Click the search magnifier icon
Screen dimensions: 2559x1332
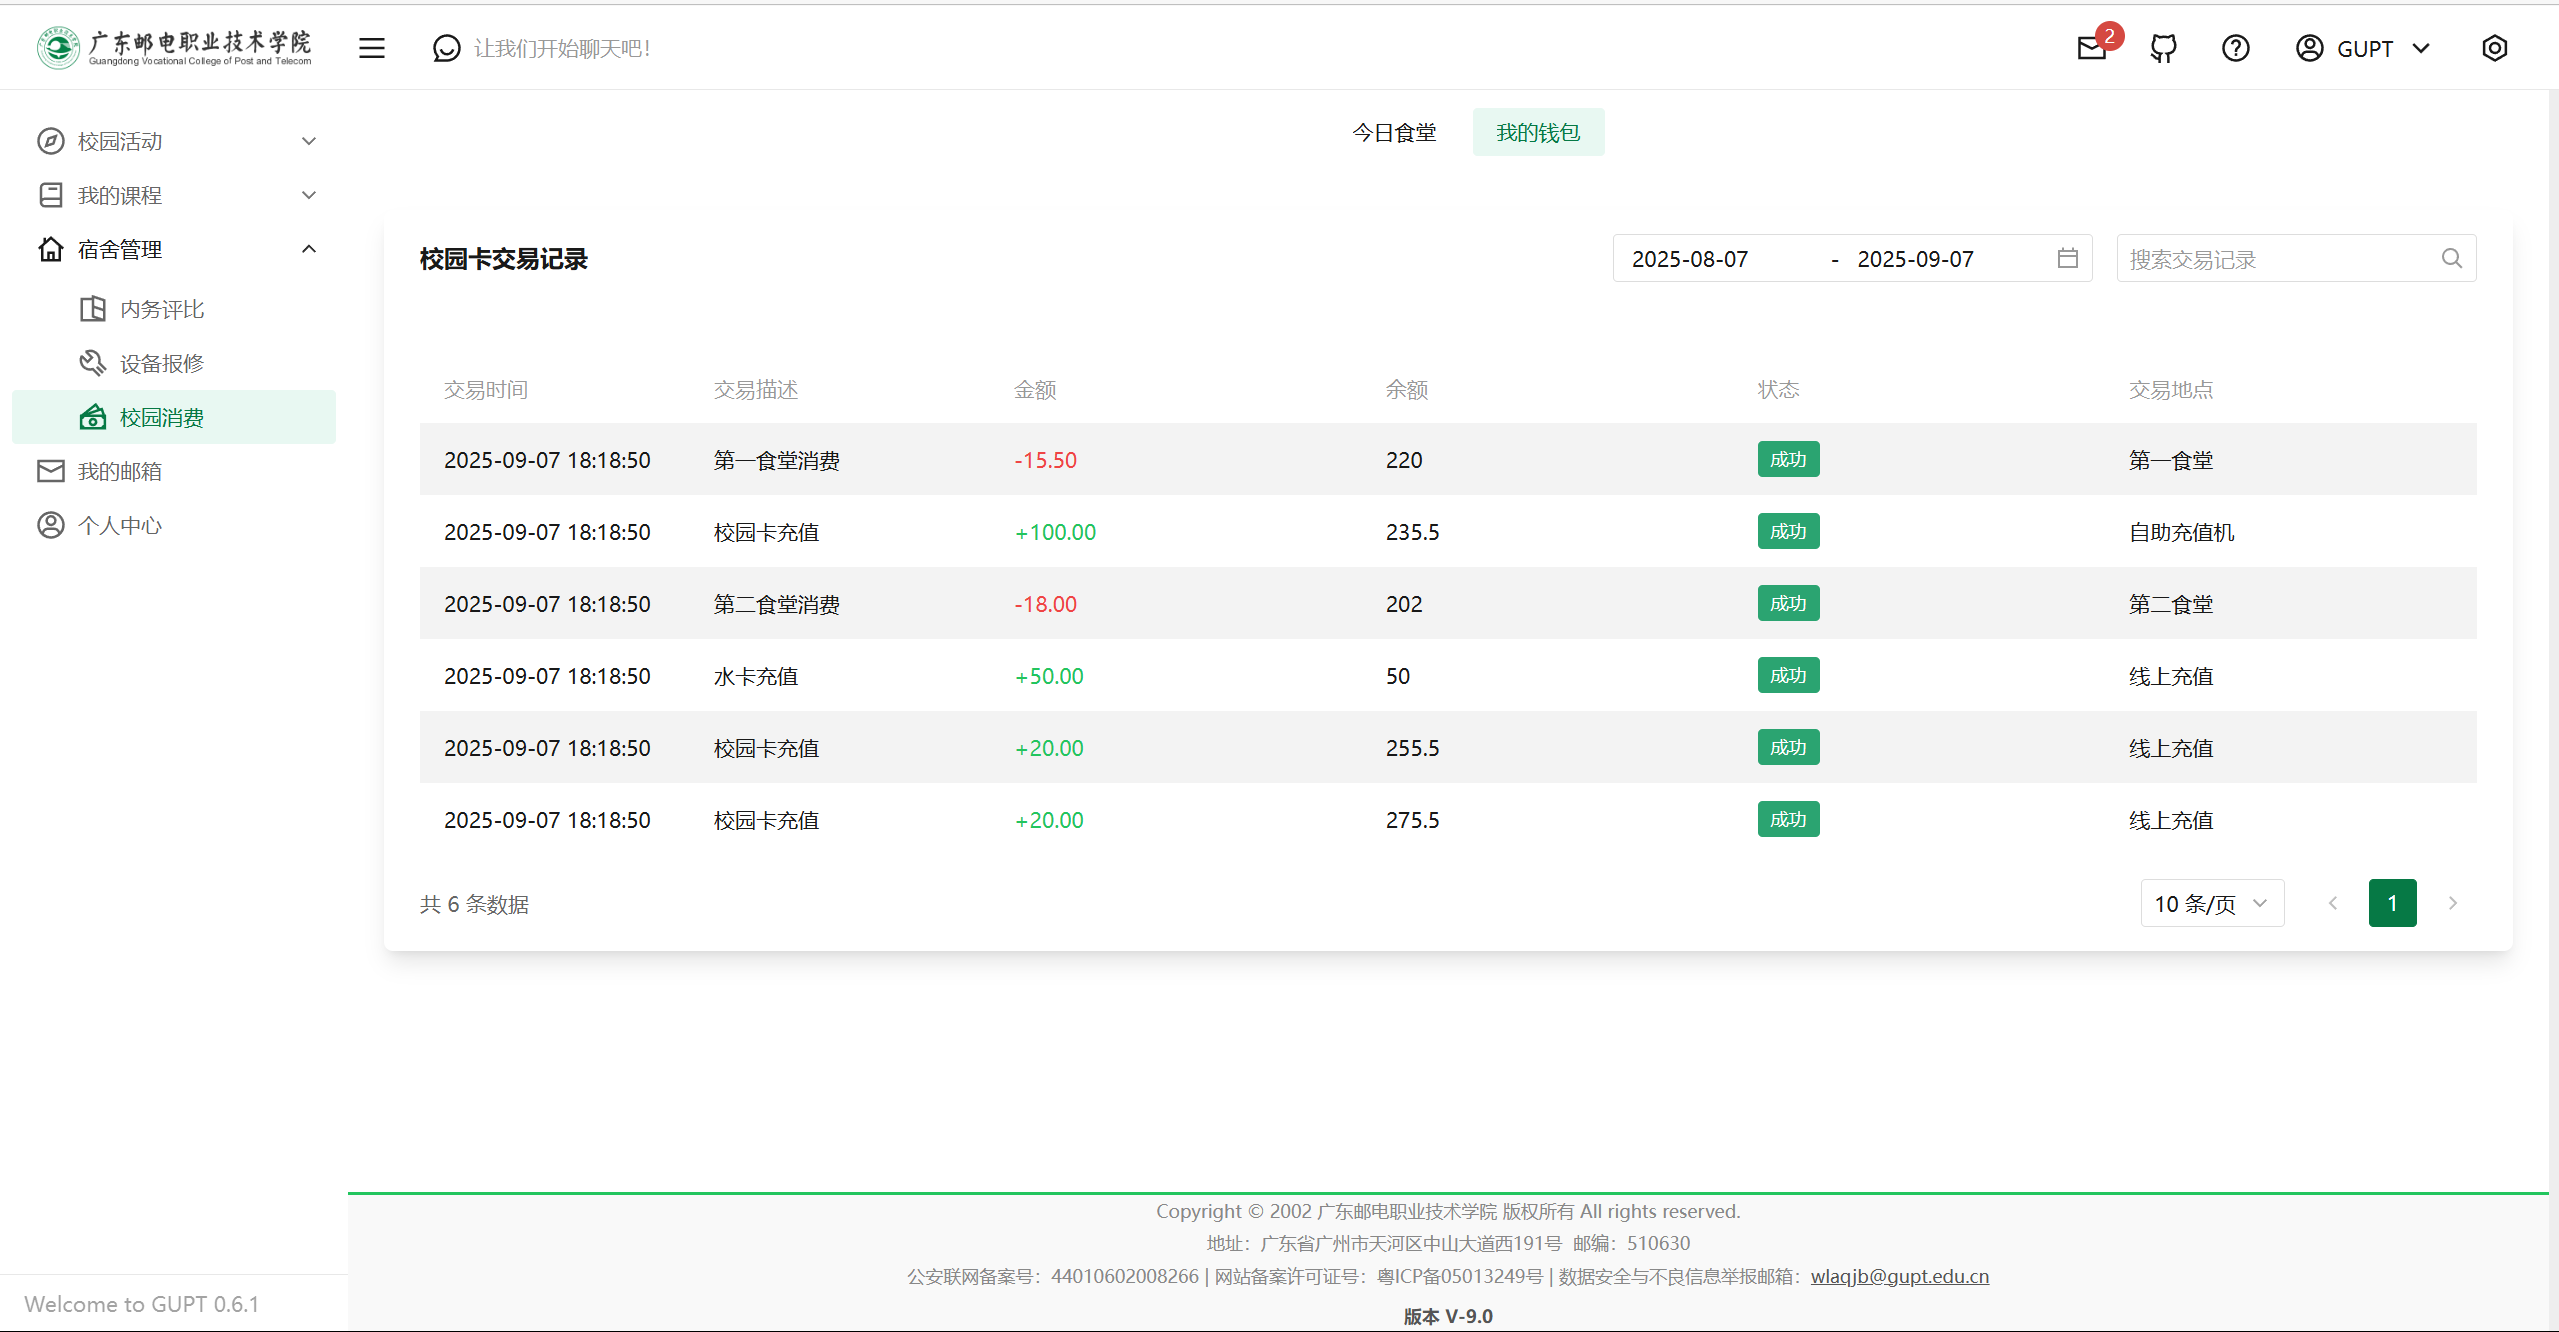coord(2451,259)
